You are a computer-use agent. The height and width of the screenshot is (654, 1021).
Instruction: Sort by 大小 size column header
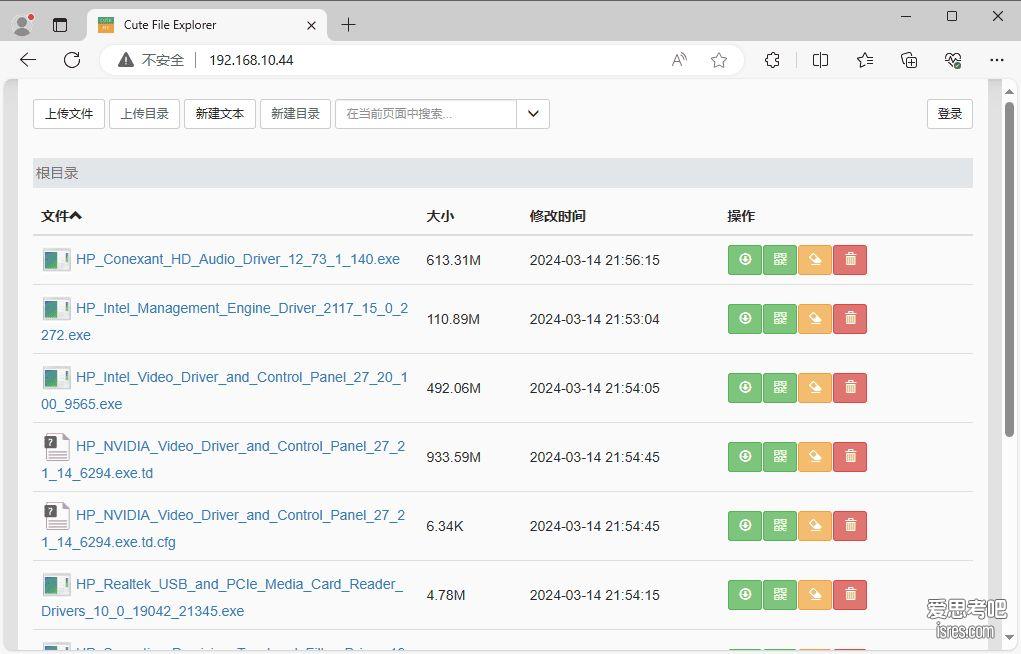point(440,216)
